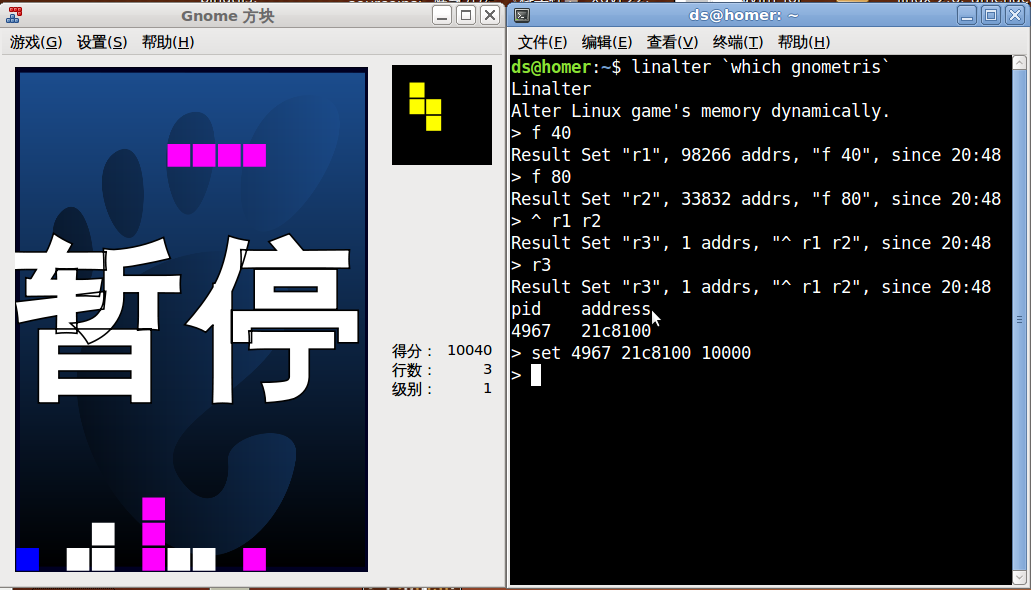Click the 级别 level label

click(414, 389)
